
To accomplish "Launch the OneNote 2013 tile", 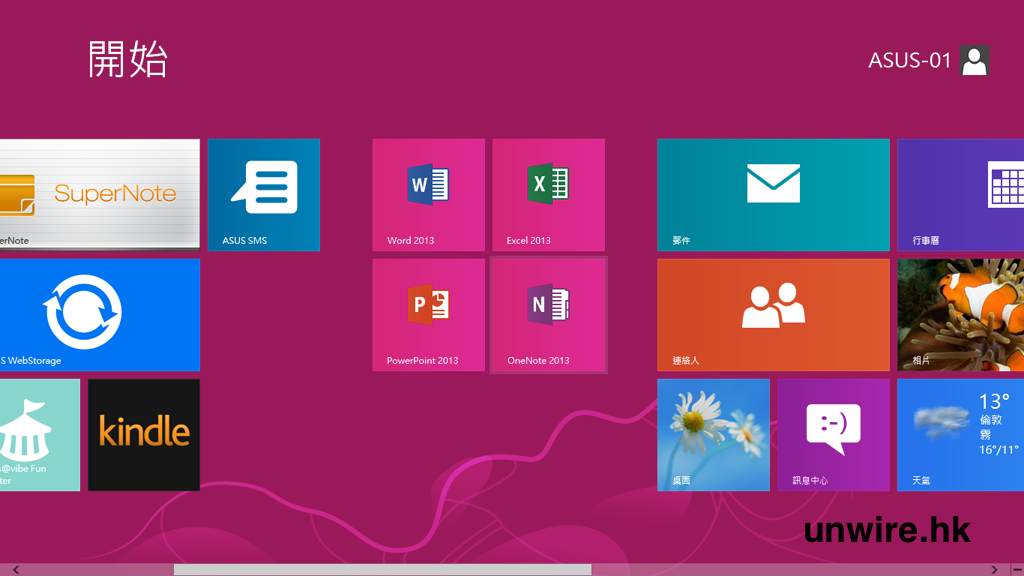I will tap(548, 315).
